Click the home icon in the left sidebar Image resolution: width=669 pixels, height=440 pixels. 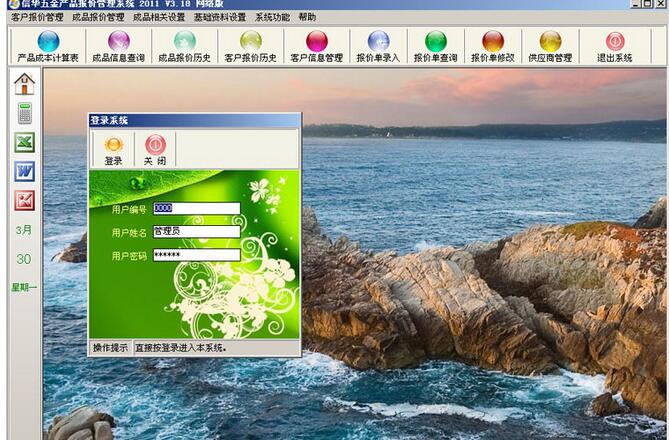tap(24, 84)
